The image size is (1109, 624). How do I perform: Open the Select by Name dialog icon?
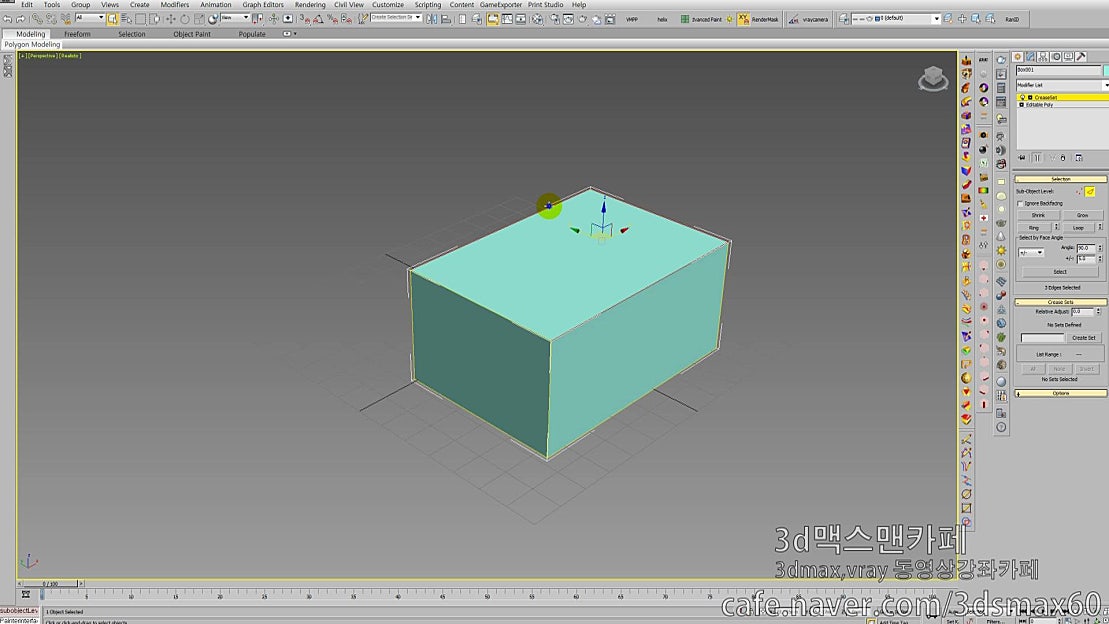(127, 18)
